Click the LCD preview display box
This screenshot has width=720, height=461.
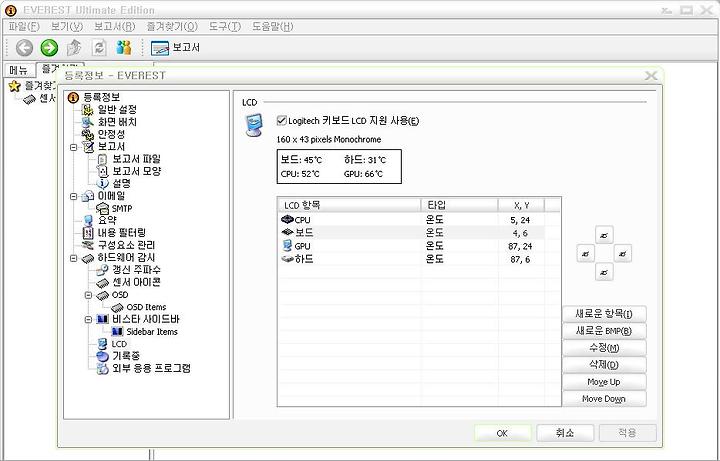tap(339, 167)
